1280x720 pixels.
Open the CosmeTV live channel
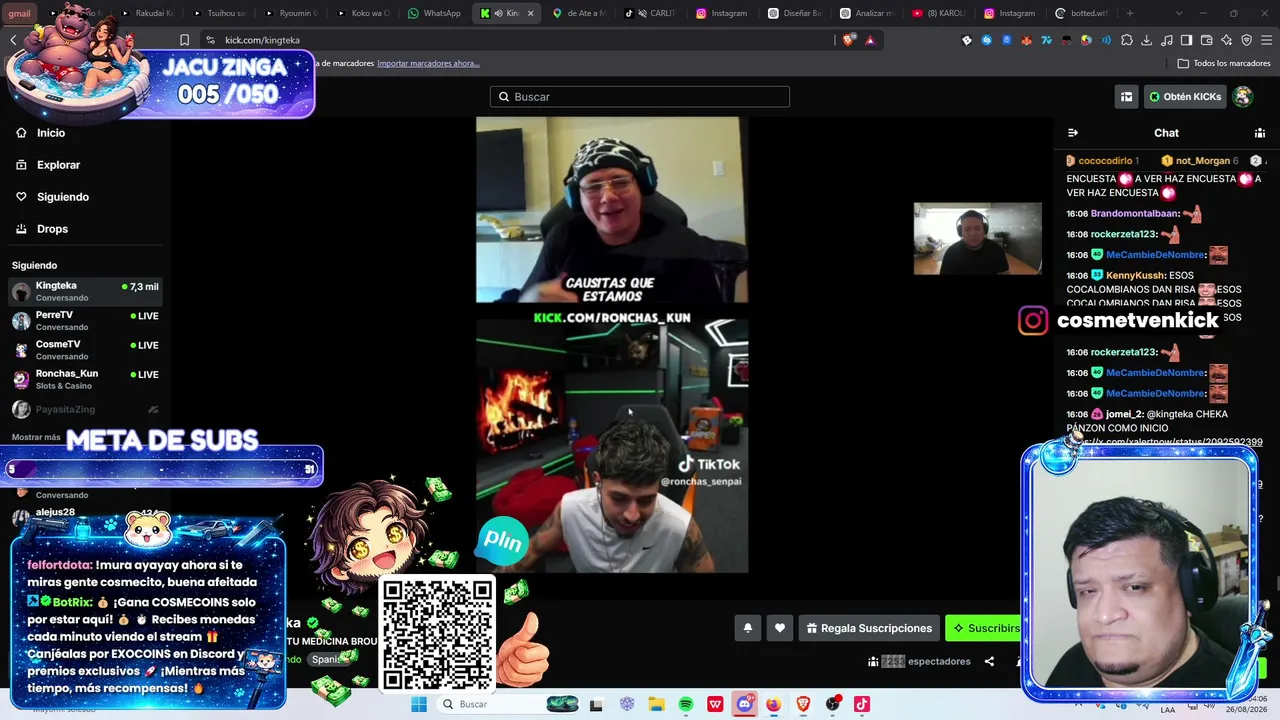(85, 350)
